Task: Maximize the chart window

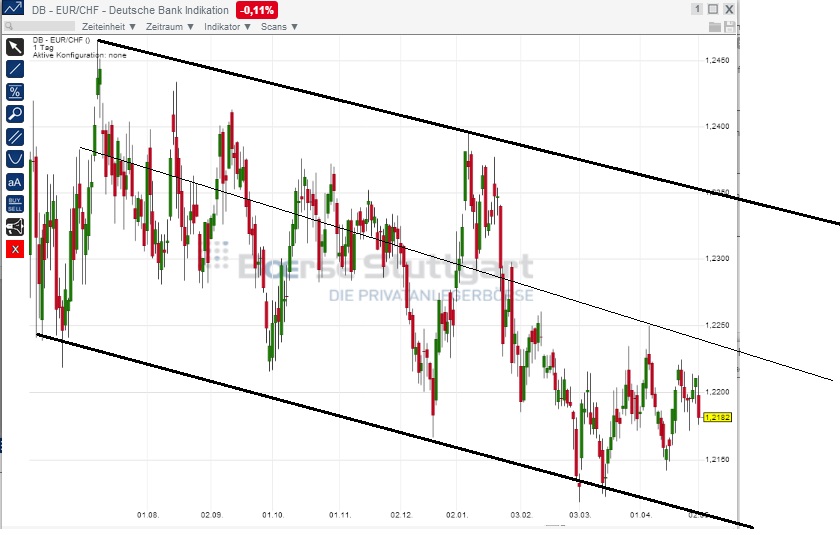Action: [x=713, y=9]
